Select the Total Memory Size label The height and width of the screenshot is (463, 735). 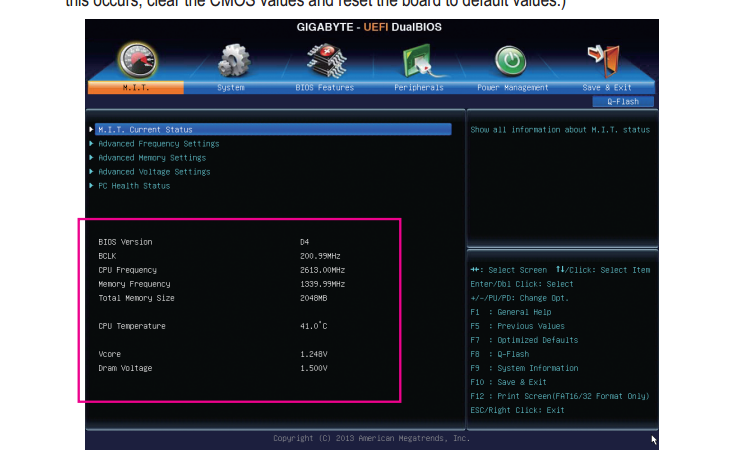click(x=136, y=298)
